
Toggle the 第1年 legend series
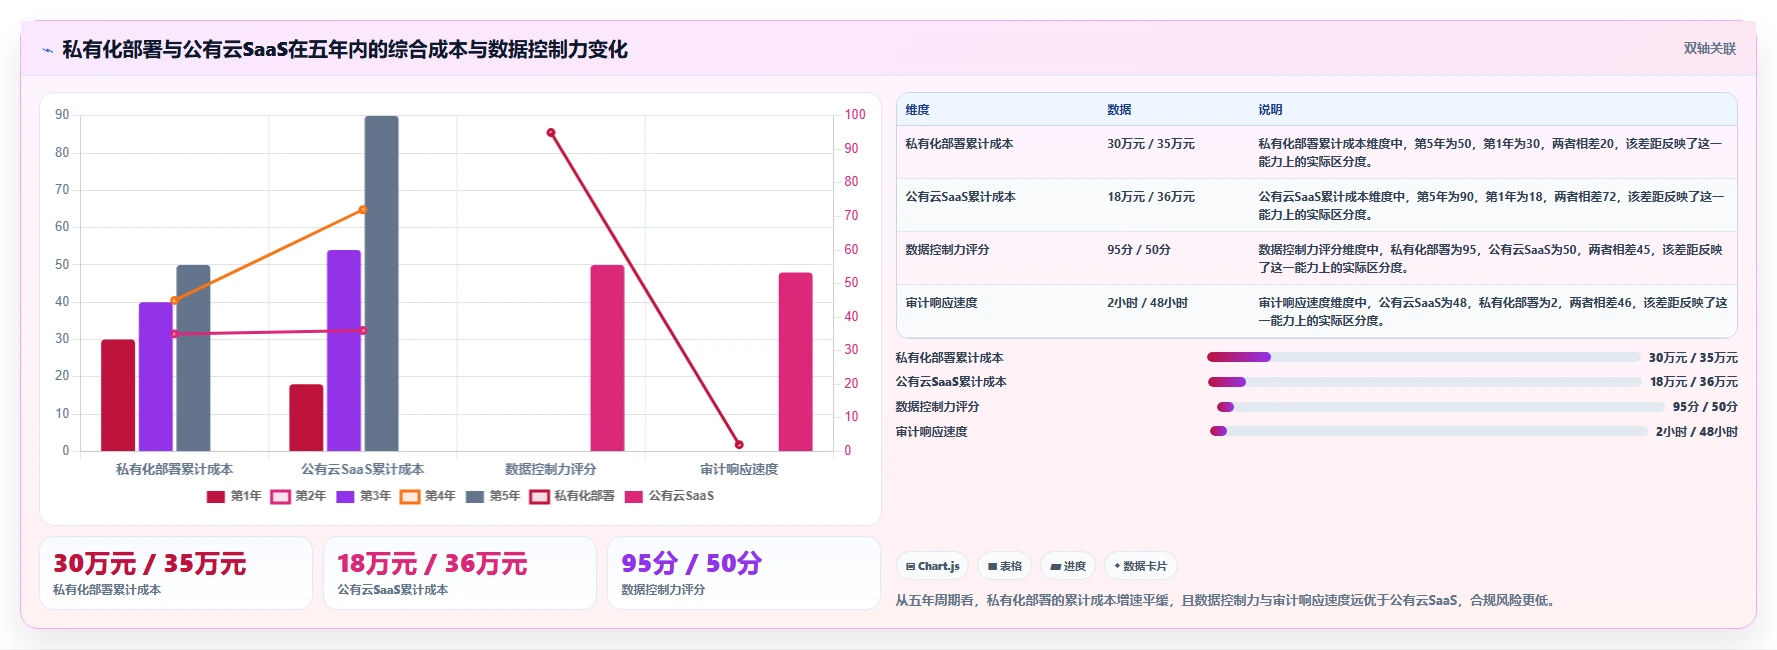234,496
